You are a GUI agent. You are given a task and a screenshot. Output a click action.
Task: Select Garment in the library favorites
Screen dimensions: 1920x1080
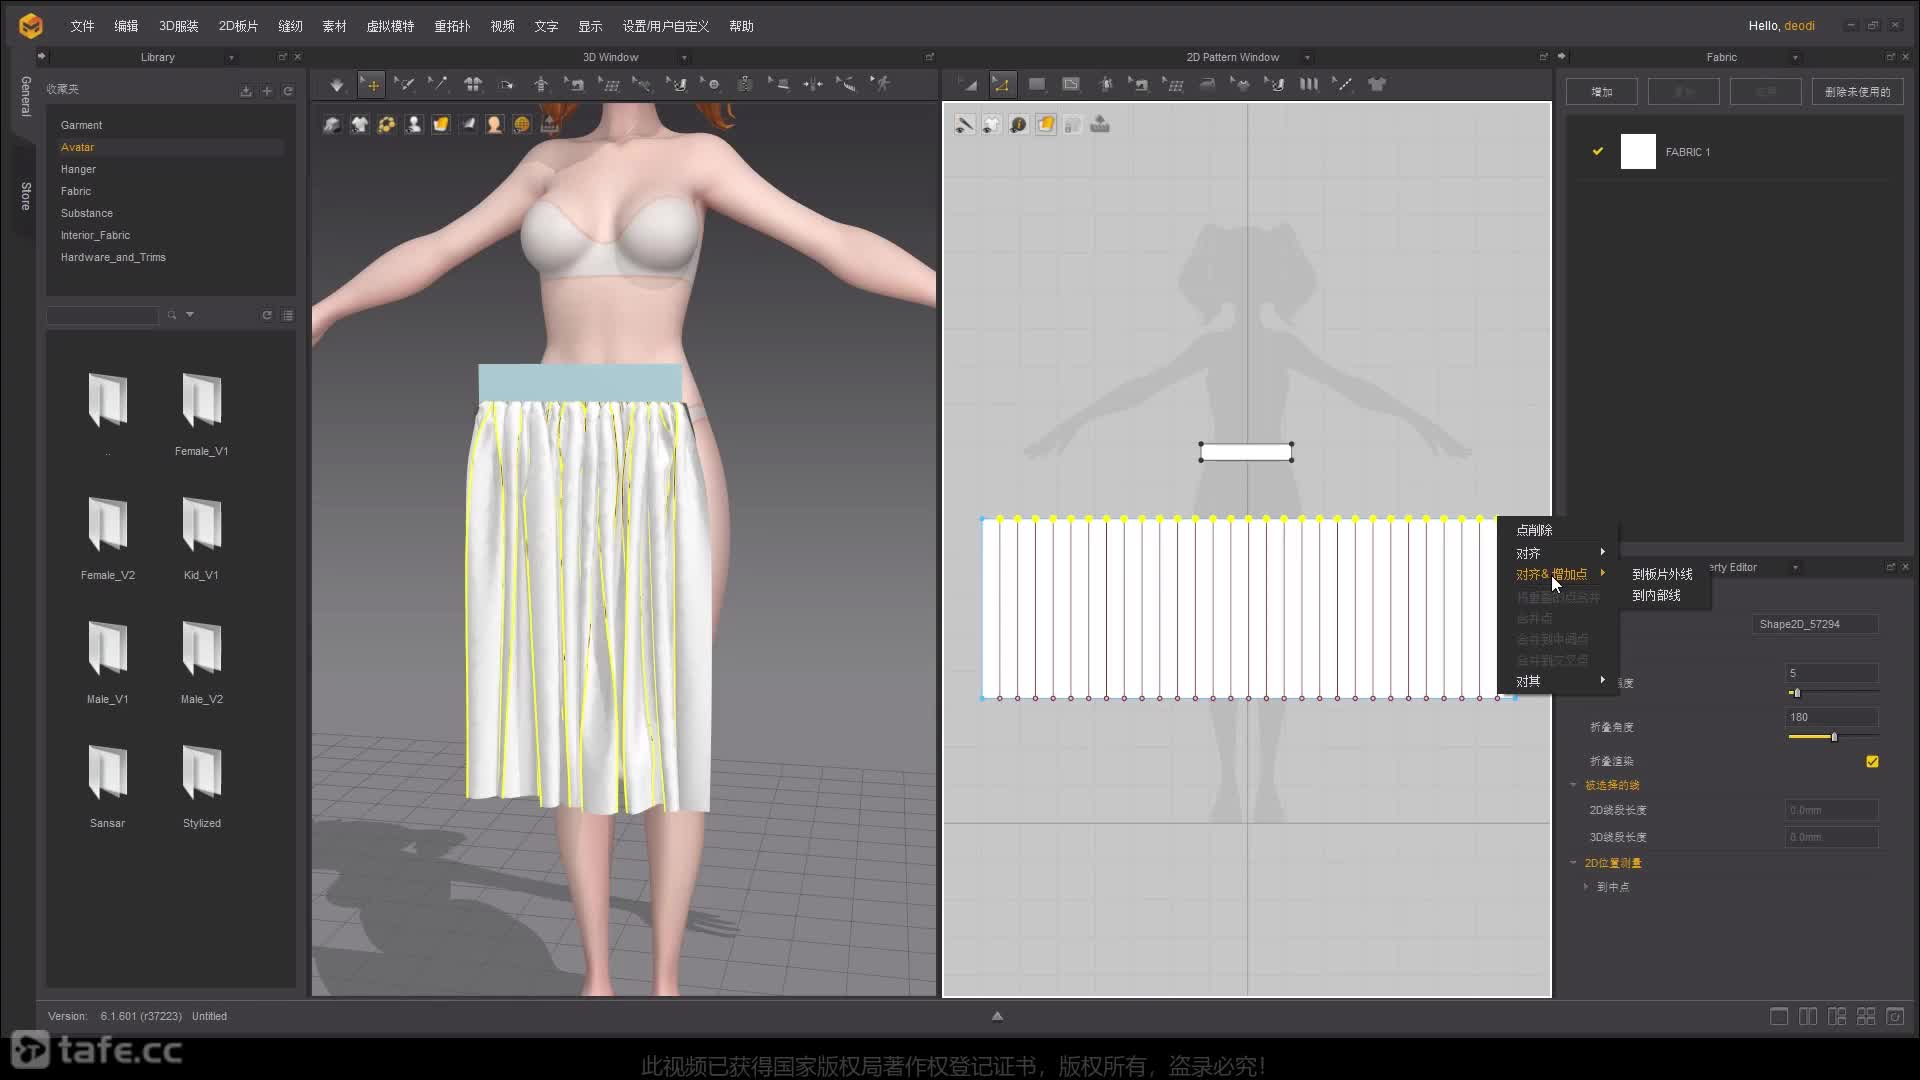(x=81, y=125)
